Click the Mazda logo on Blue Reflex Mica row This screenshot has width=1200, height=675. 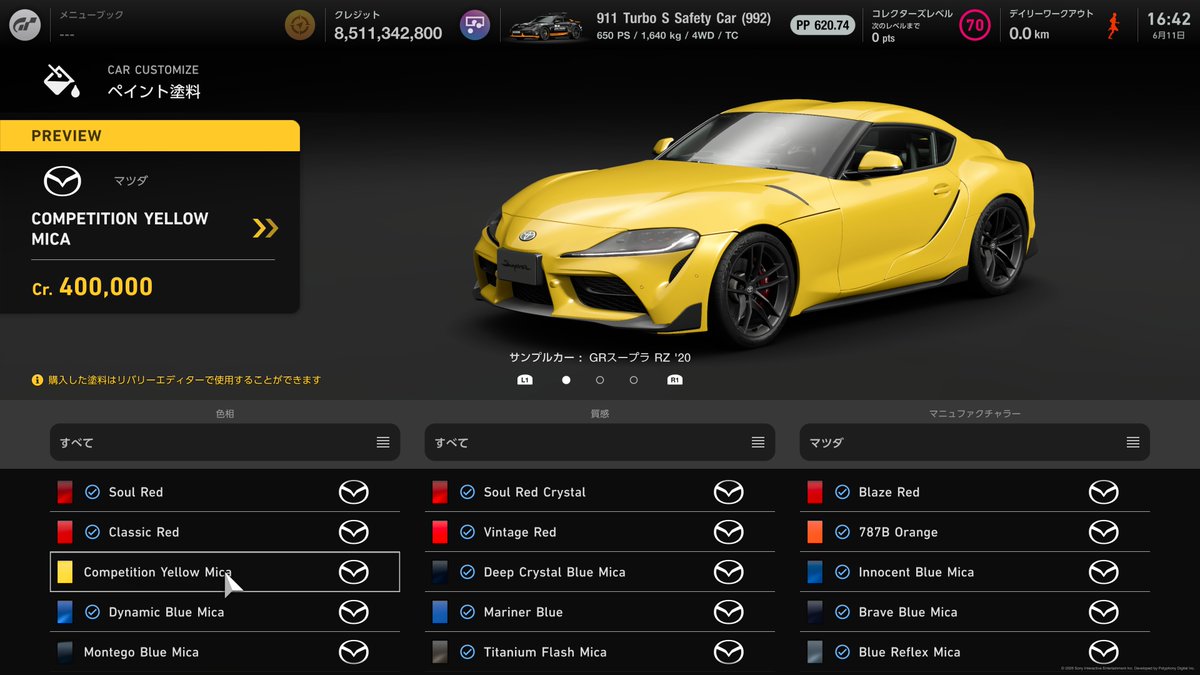pos(1103,652)
